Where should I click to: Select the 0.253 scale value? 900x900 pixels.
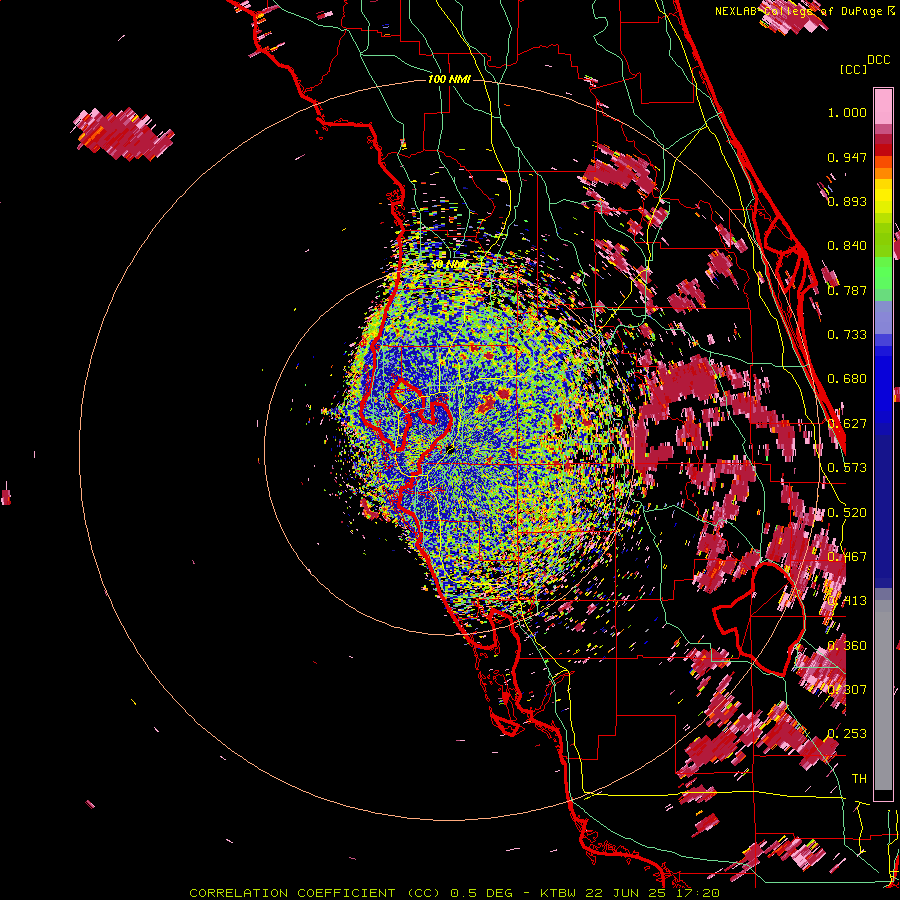click(x=847, y=734)
